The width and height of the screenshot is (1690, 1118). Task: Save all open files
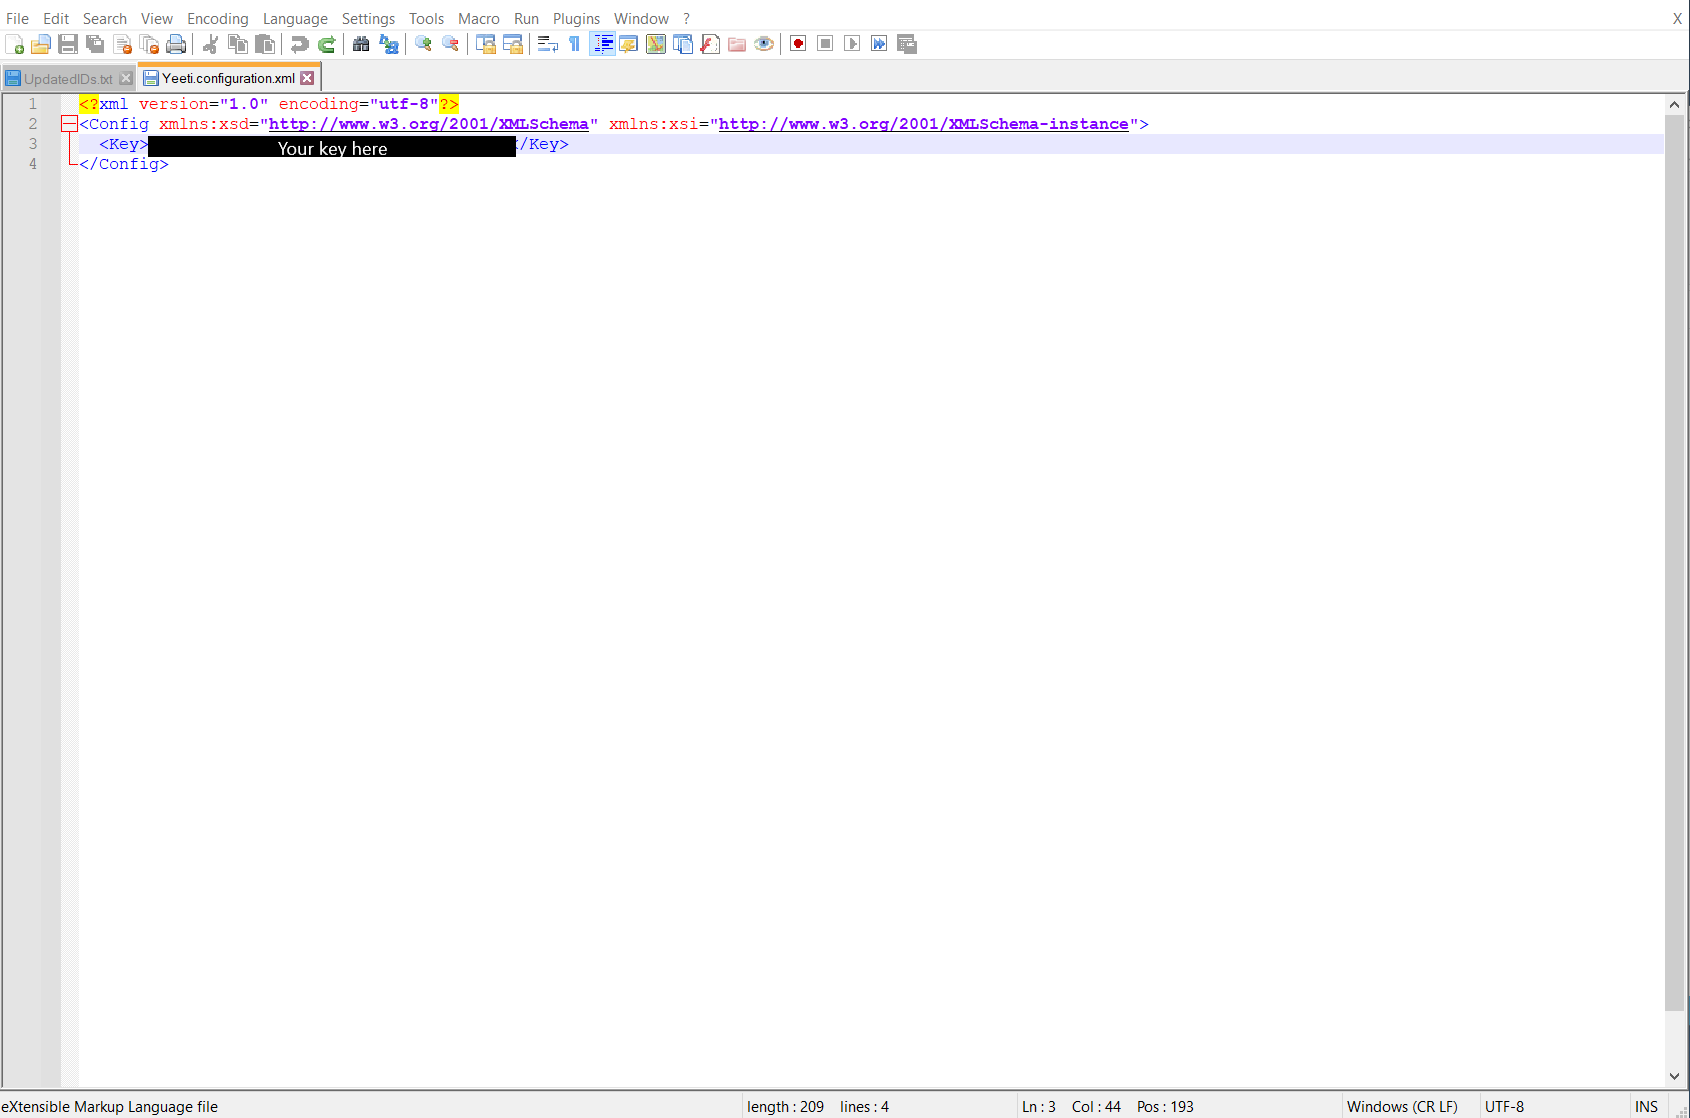95,44
